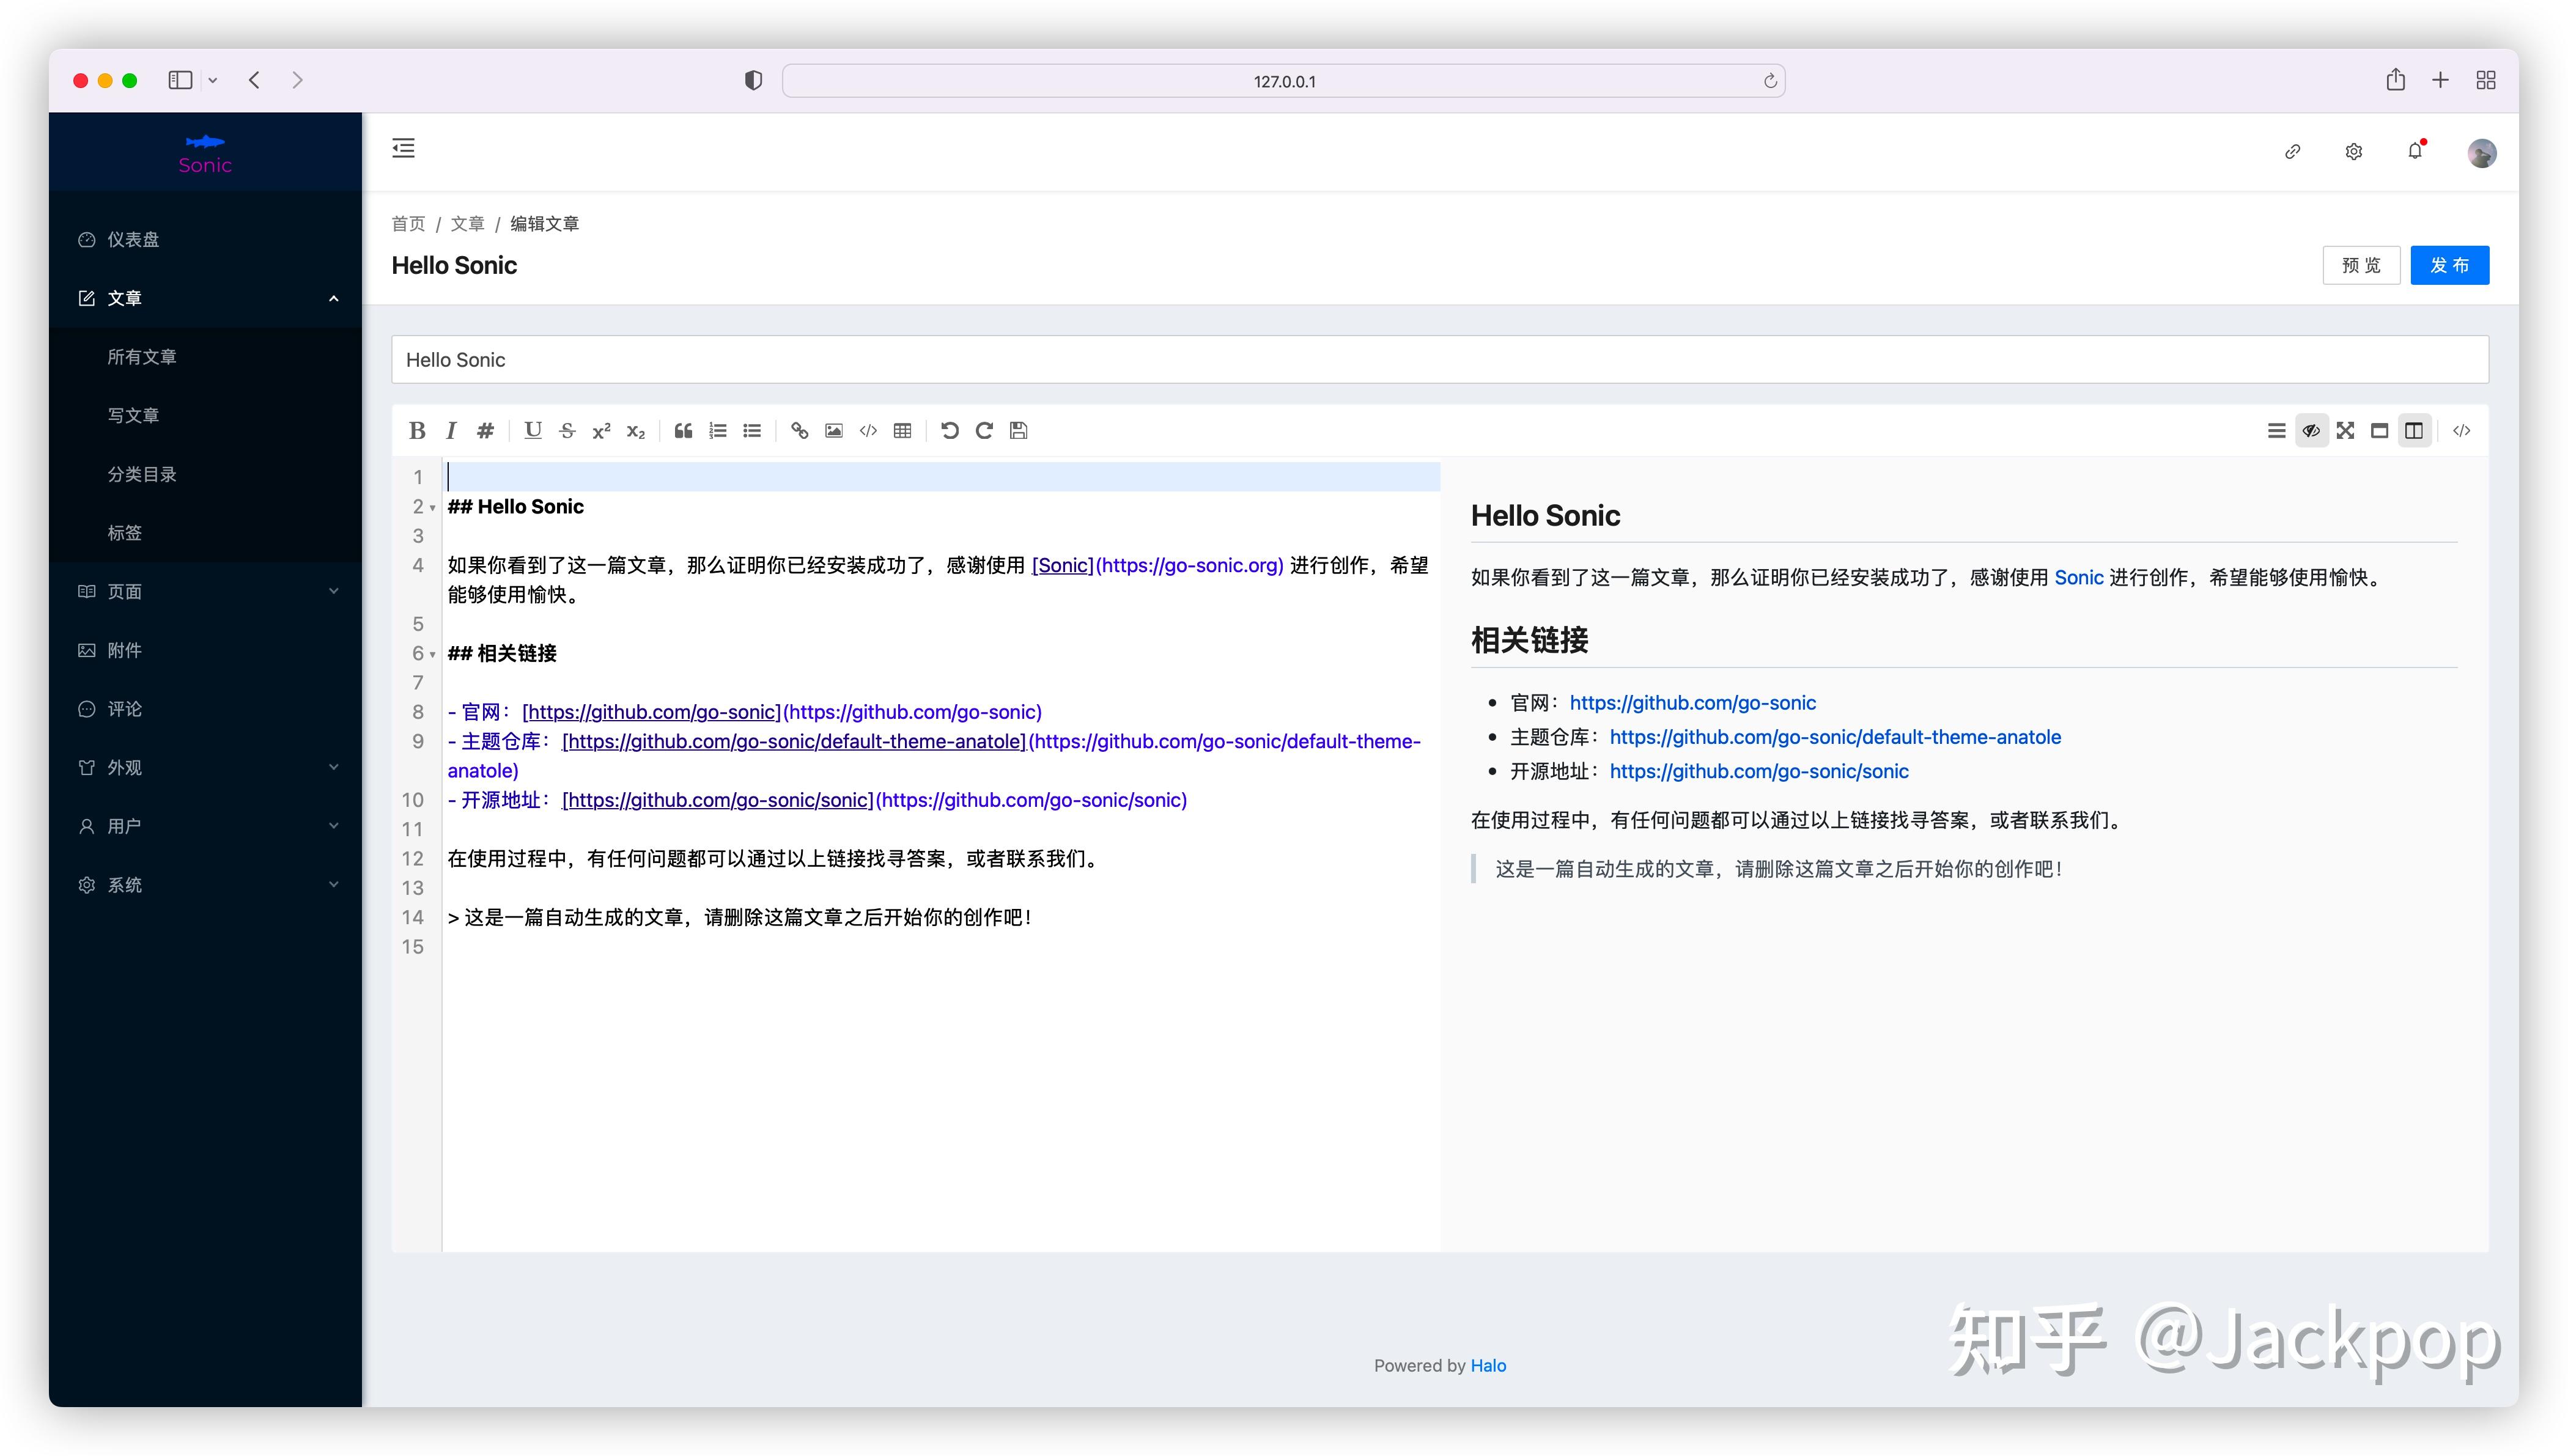Open the notifications bell
The width and height of the screenshot is (2568, 1456).
2415,151
